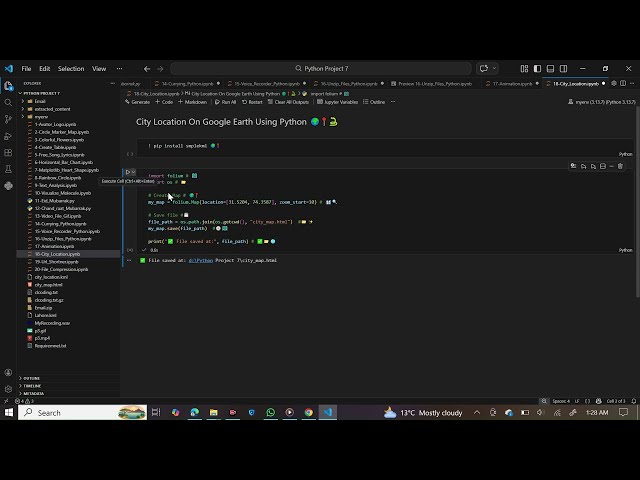Open the Accounts icon
The width and height of the screenshot is (640, 480).
tap(8, 373)
